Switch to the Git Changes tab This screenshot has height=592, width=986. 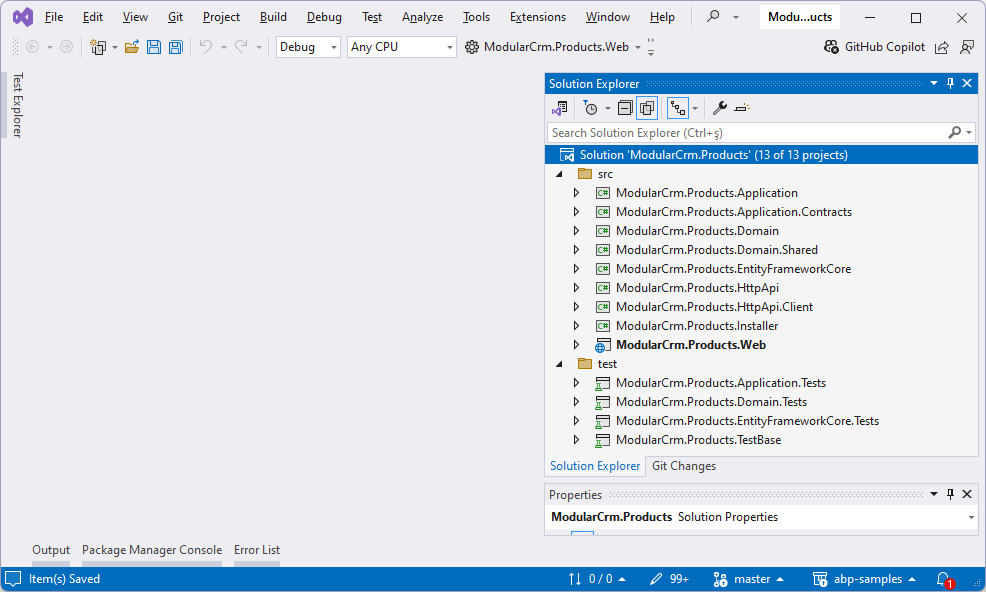point(684,466)
